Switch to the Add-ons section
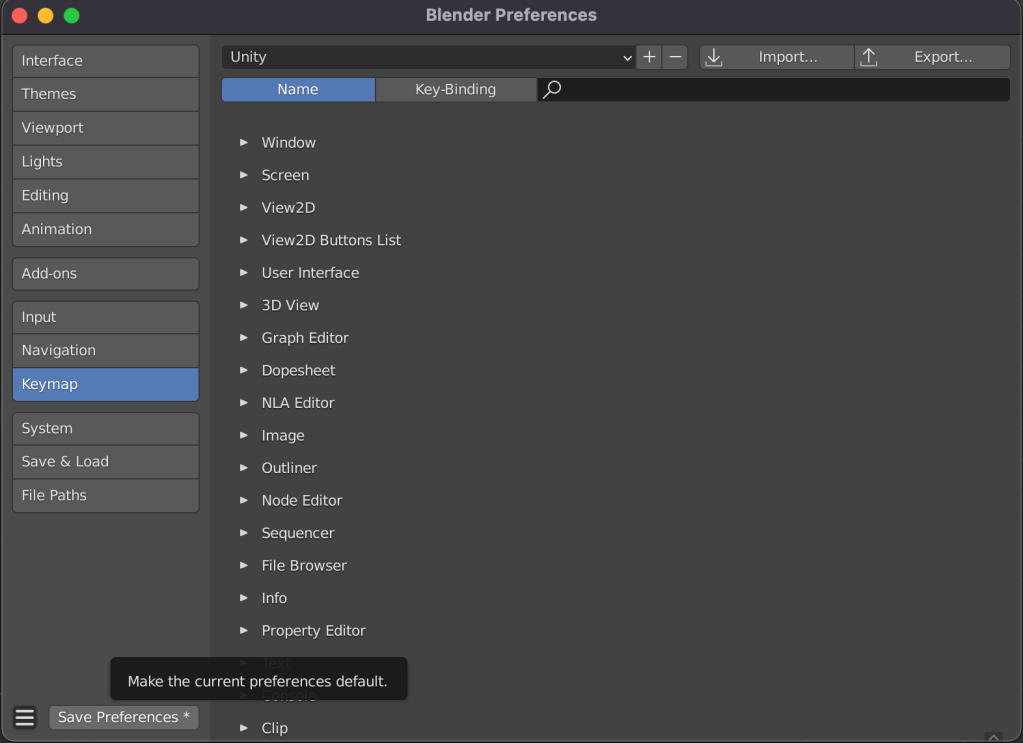The width and height of the screenshot is (1023, 743). click(105, 273)
